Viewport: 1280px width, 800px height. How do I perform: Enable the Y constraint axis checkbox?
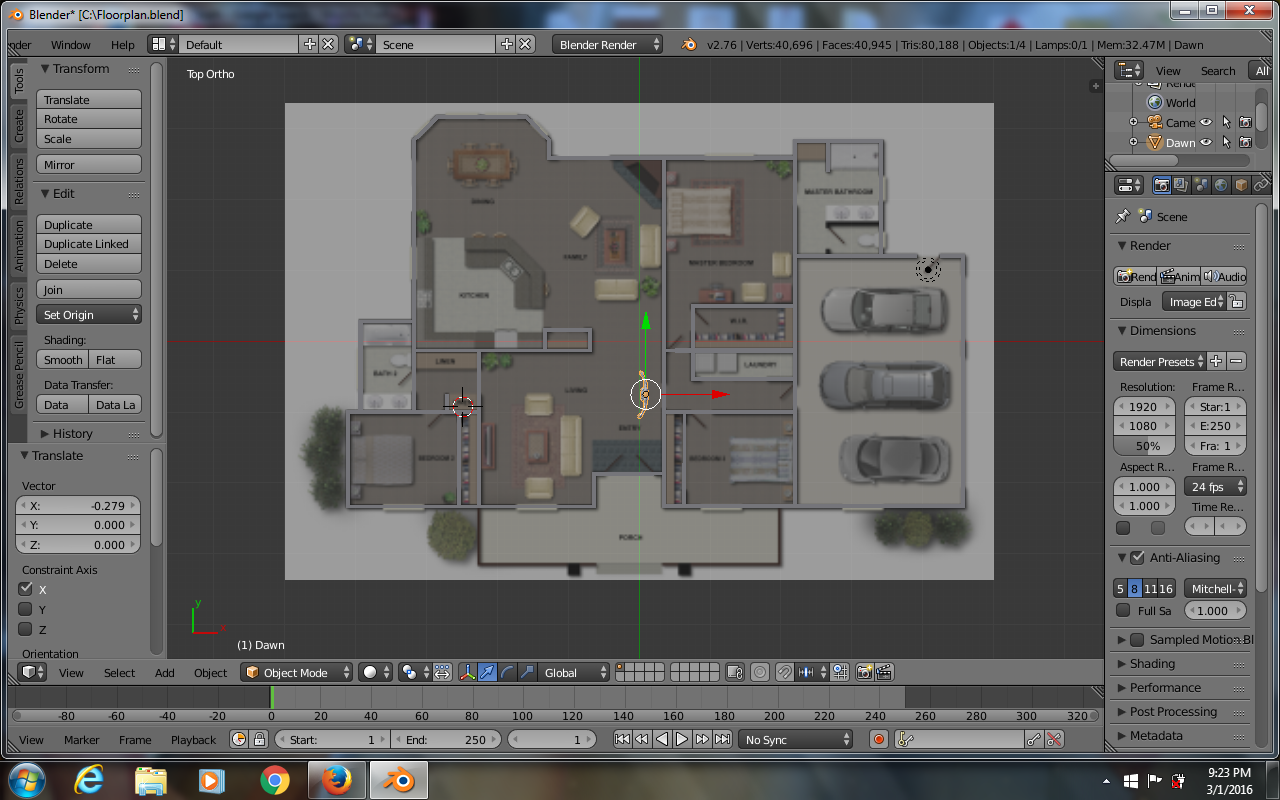pyautogui.click(x=26, y=609)
